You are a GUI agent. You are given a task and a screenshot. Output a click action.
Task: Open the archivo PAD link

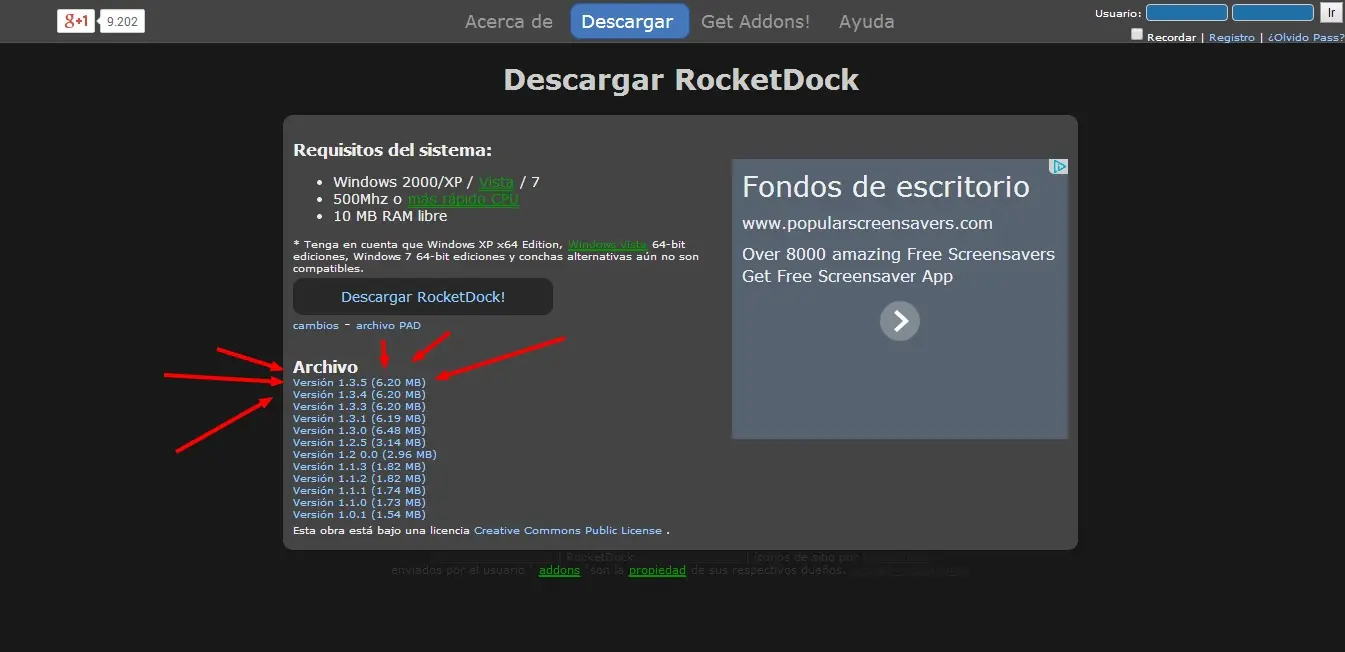tap(388, 326)
